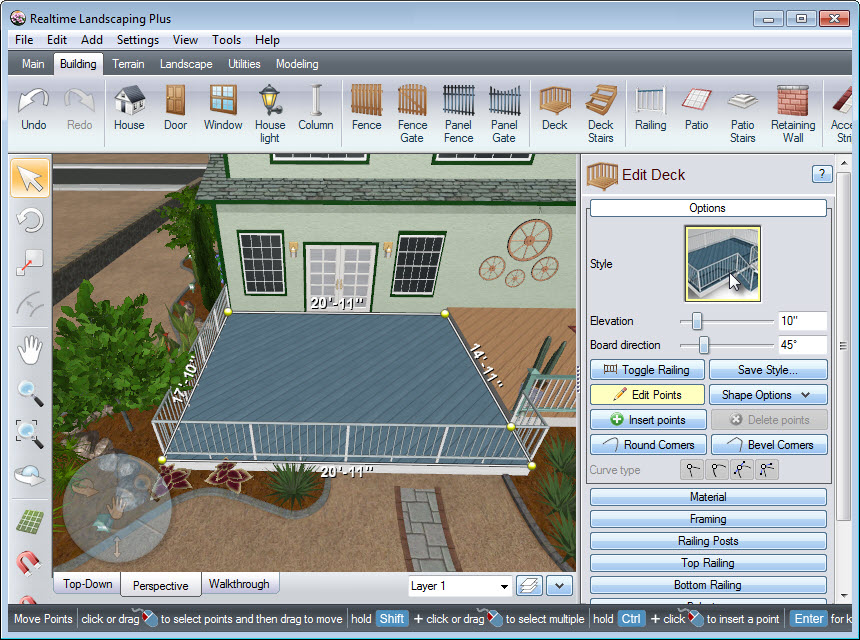Click the Board direction slider handle
This screenshot has height=640, width=860.
point(704,345)
